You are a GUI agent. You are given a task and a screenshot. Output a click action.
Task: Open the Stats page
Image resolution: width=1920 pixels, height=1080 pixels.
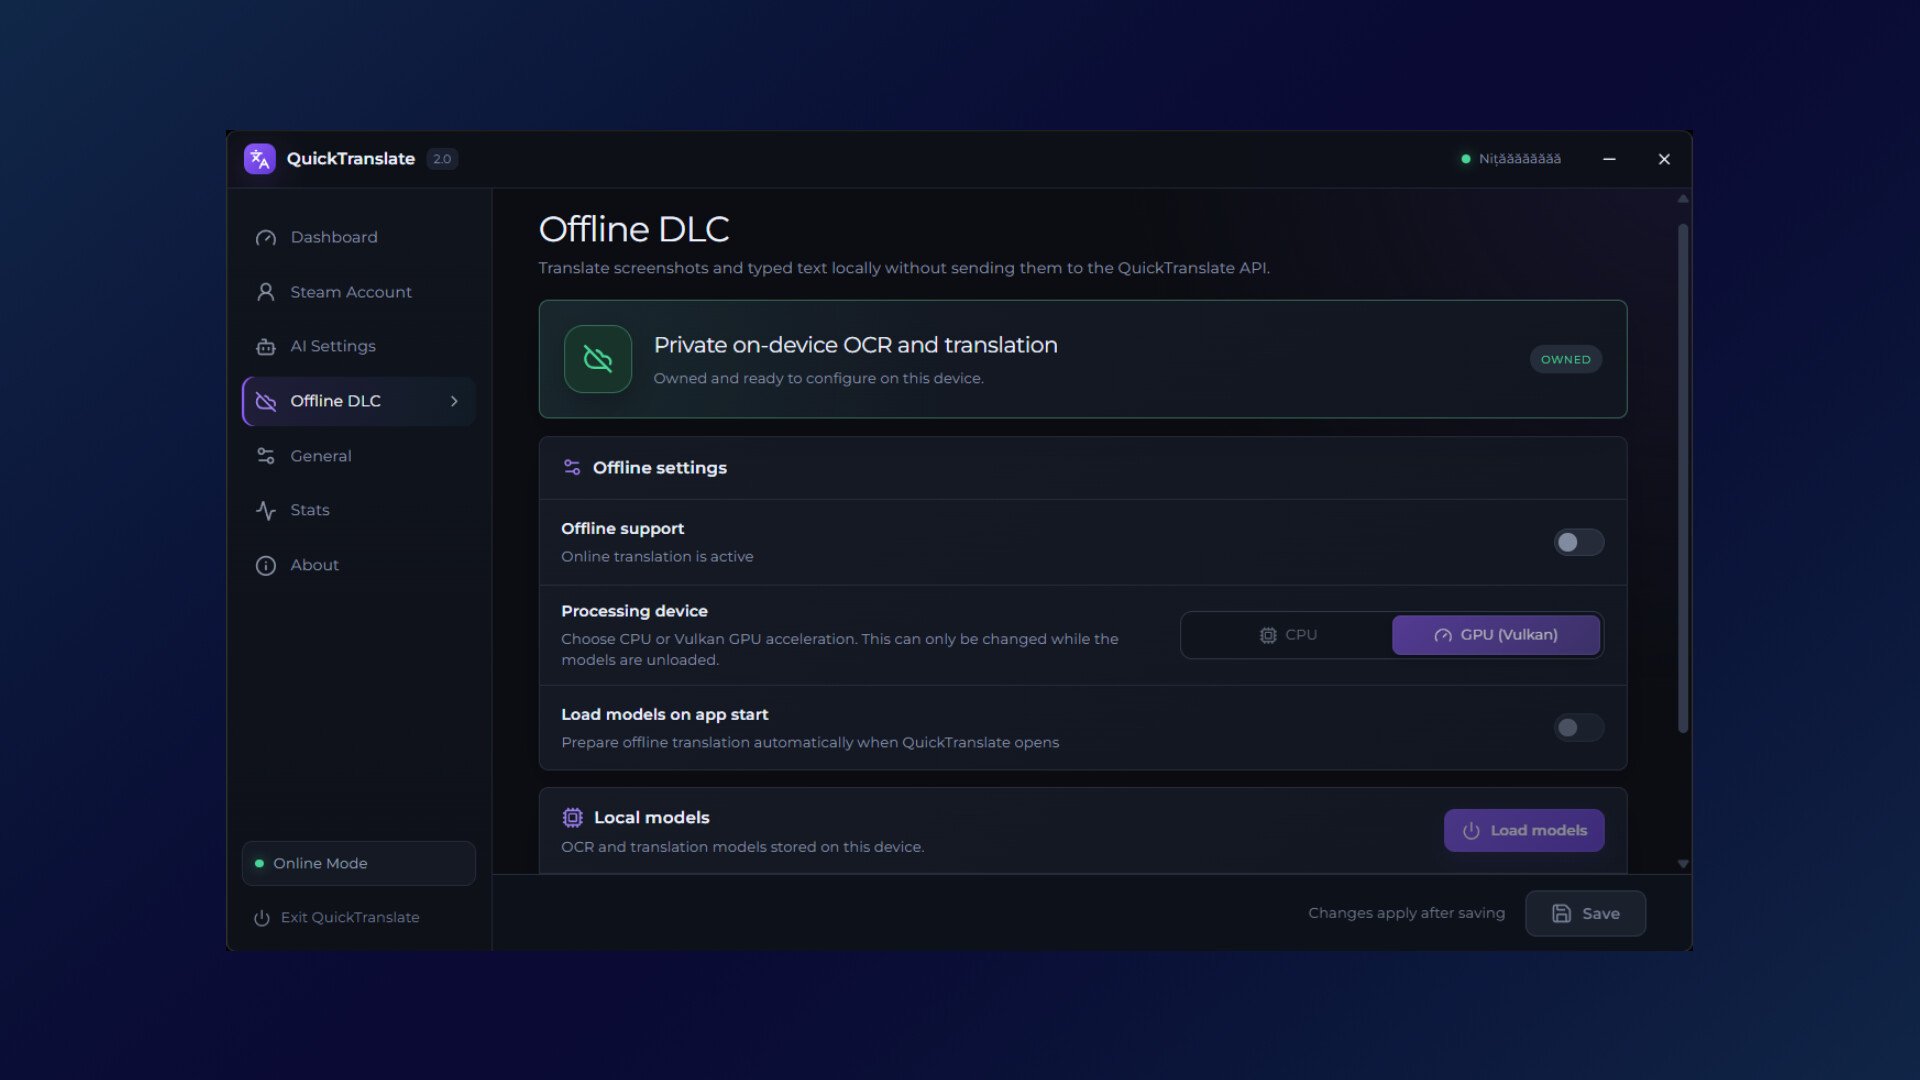pos(359,510)
